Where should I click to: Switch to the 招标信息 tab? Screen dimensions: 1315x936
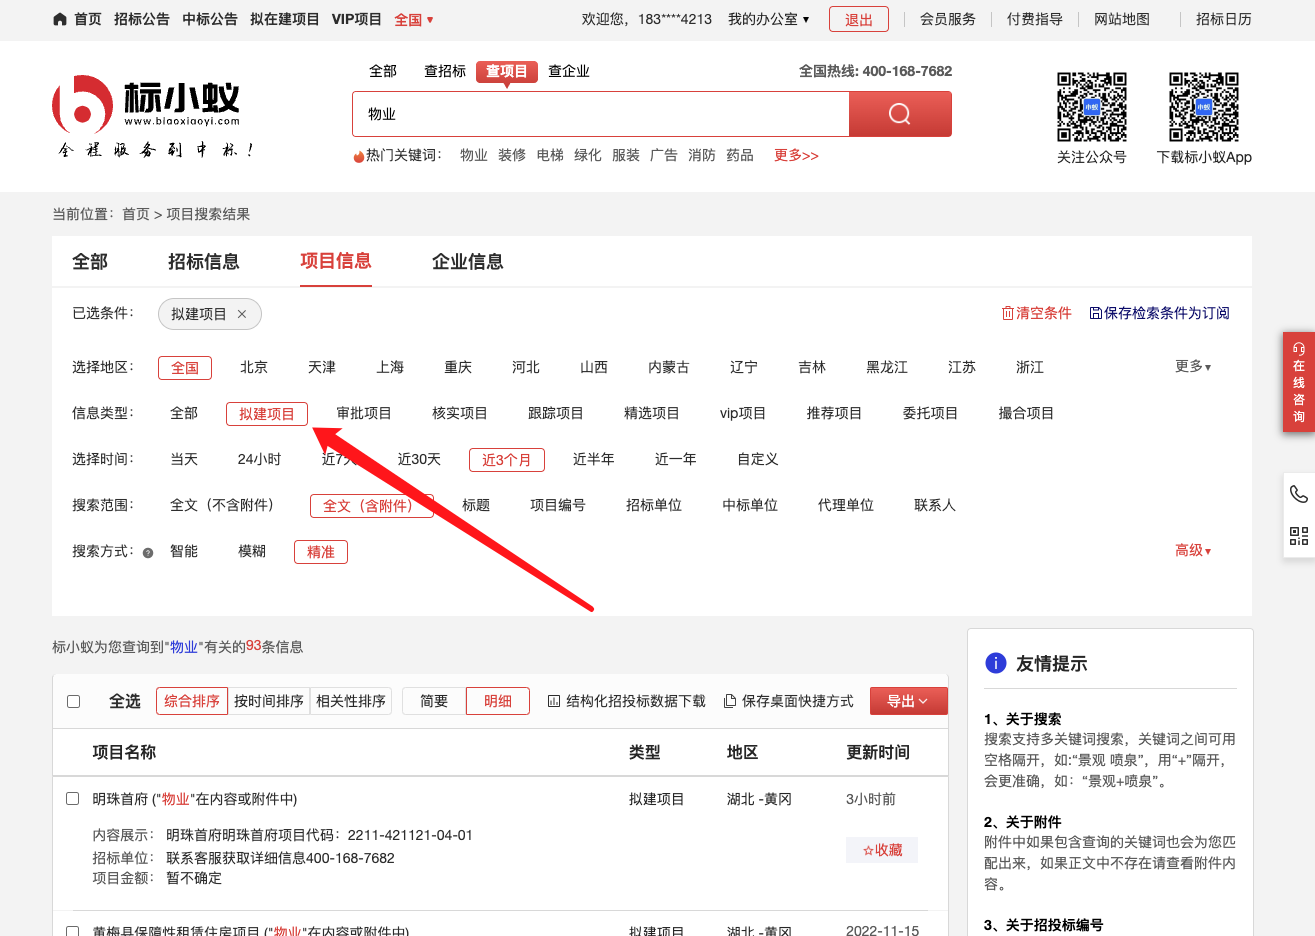(203, 262)
